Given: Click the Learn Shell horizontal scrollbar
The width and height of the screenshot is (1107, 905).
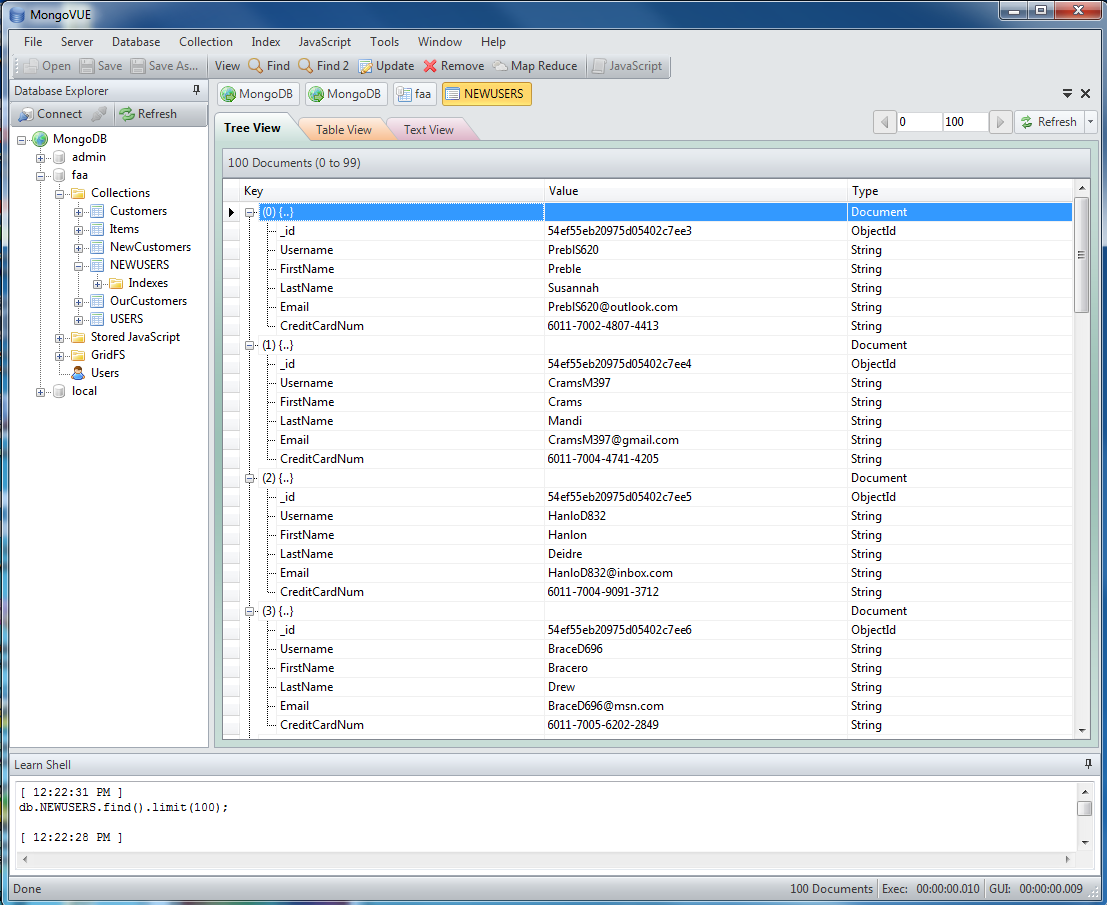Looking at the screenshot, I should tap(546, 859).
